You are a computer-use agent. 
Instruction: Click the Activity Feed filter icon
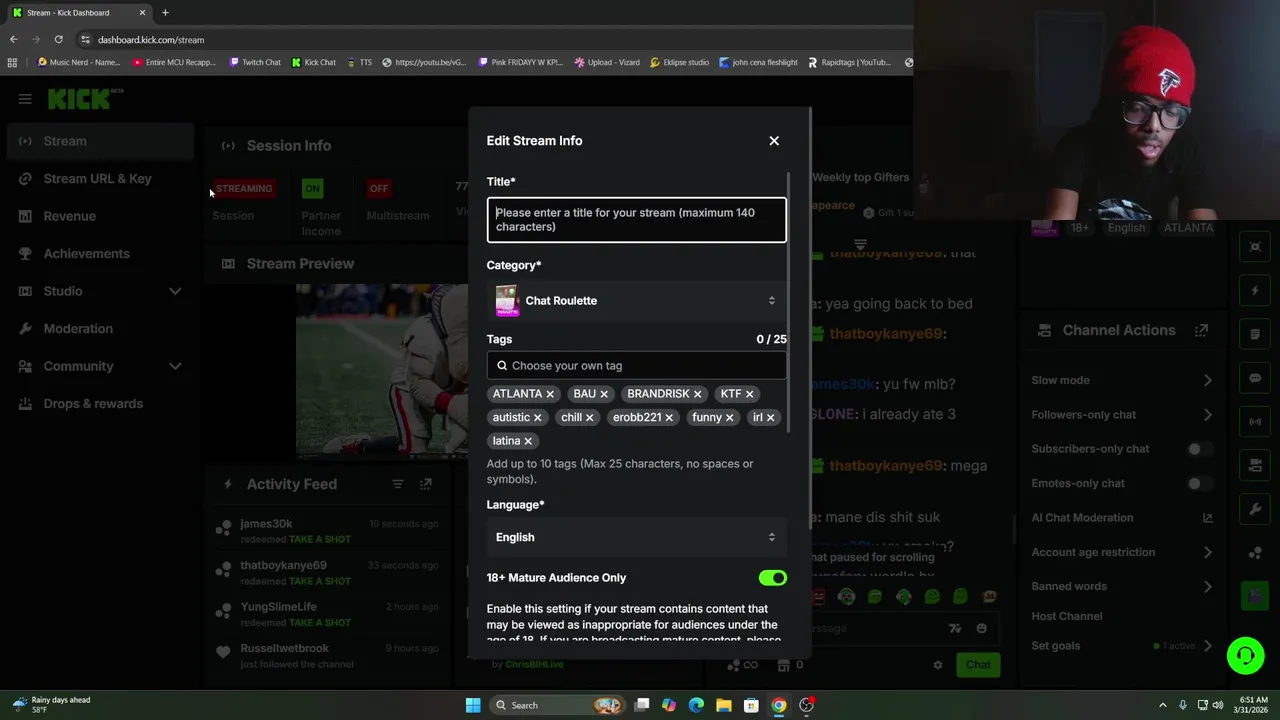(x=398, y=484)
